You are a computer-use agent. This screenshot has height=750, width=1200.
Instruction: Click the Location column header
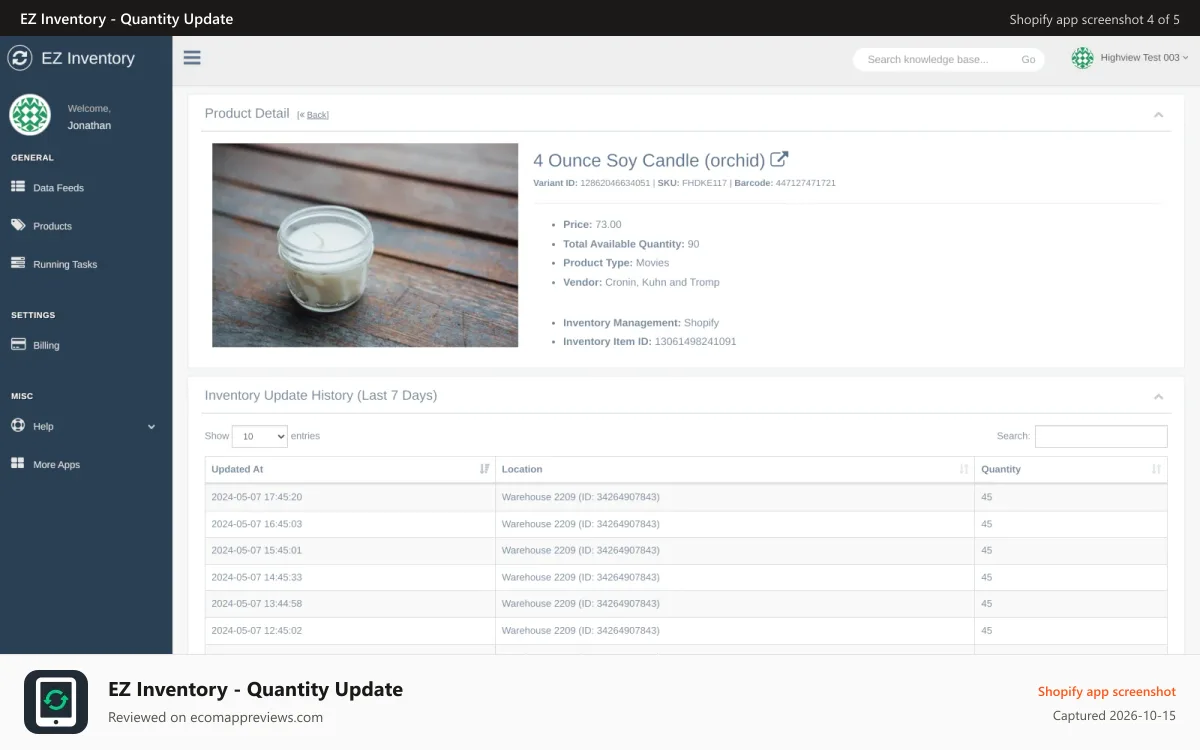click(x=735, y=469)
